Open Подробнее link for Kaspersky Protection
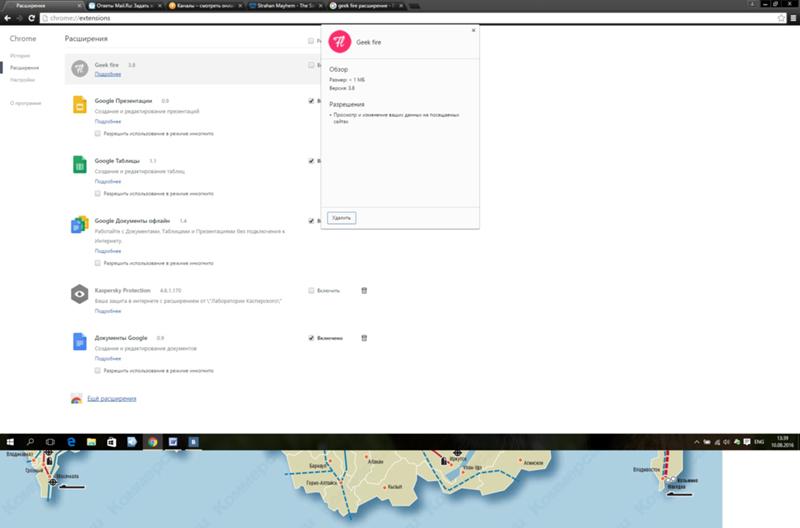The width and height of the screenshot is (800, 528). coord(108,311)
